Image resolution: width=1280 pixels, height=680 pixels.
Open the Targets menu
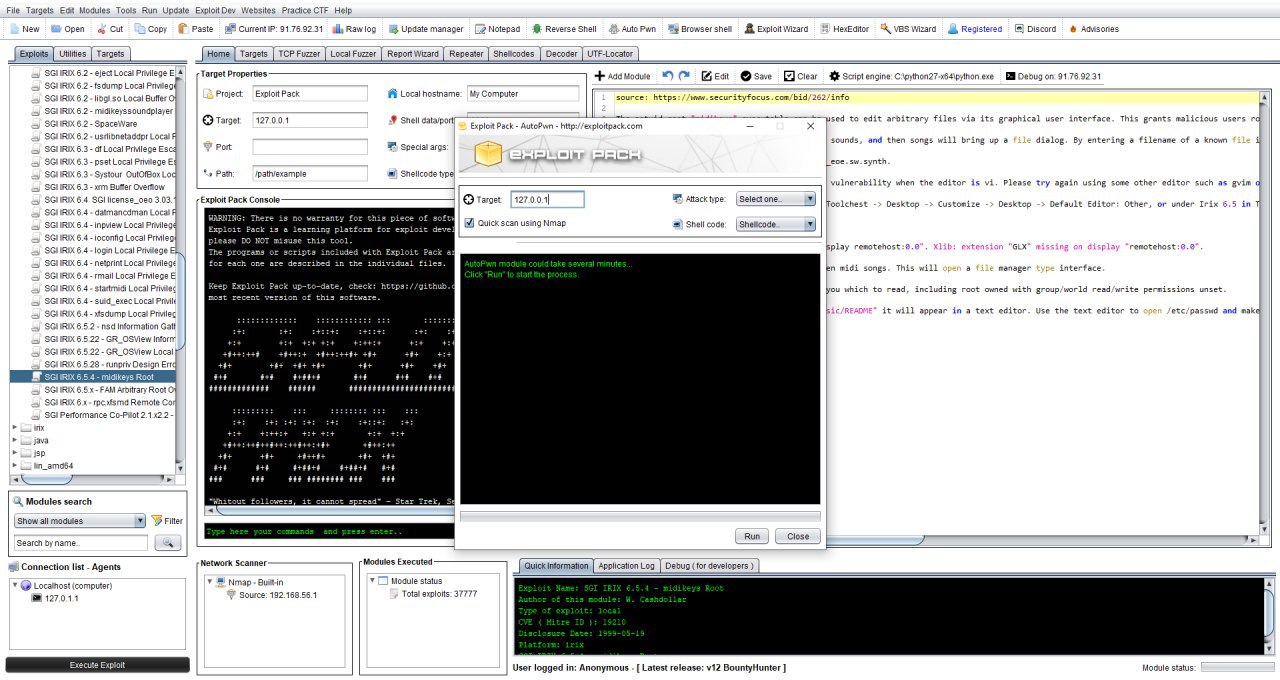(40, 10)
